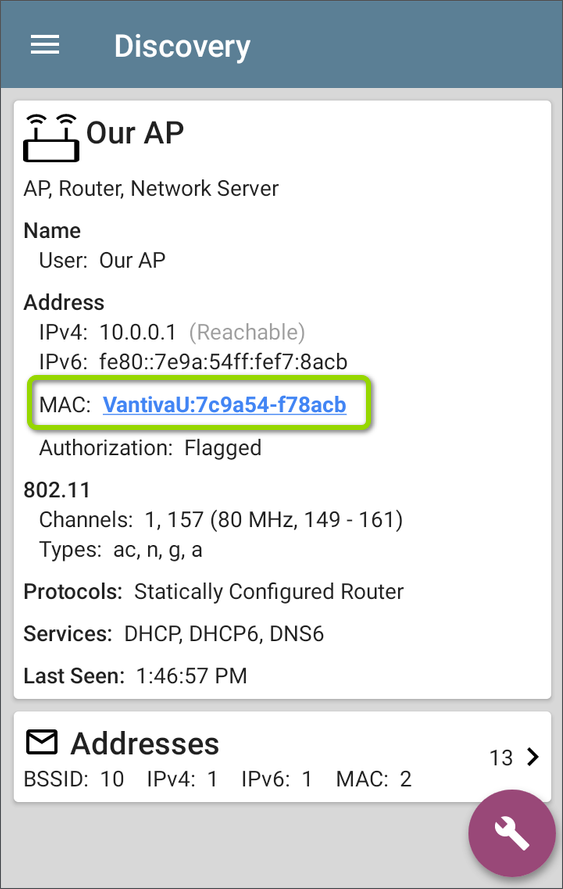This screenshot has width=563, height=889.
Task: Tap the User name Our AP row
Action: [x=102, y=261]
